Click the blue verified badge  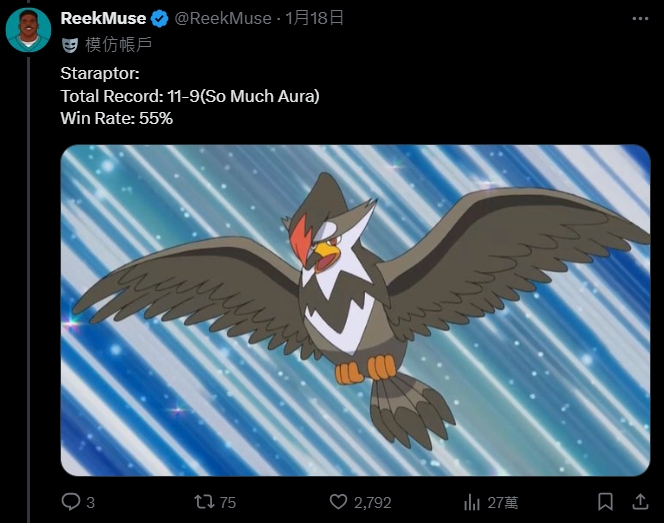point(160,19)
